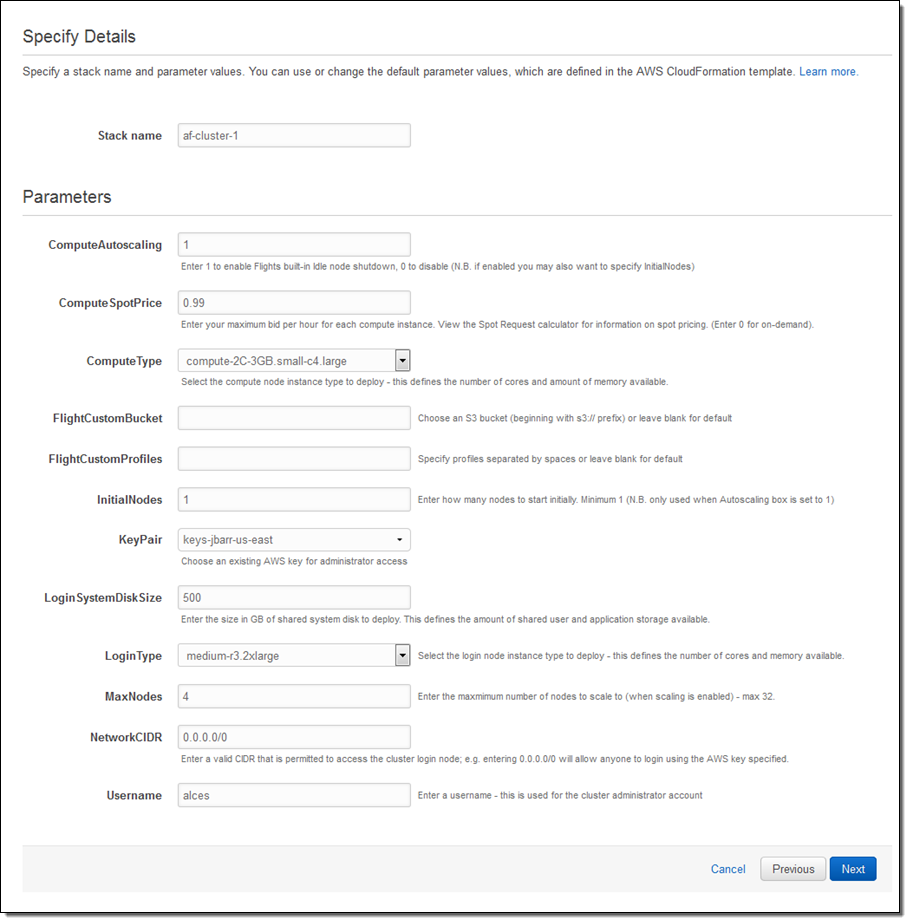This screenshot has width=910, height=923.
Task: Proceed with the Next button
Action: (853, 869)
